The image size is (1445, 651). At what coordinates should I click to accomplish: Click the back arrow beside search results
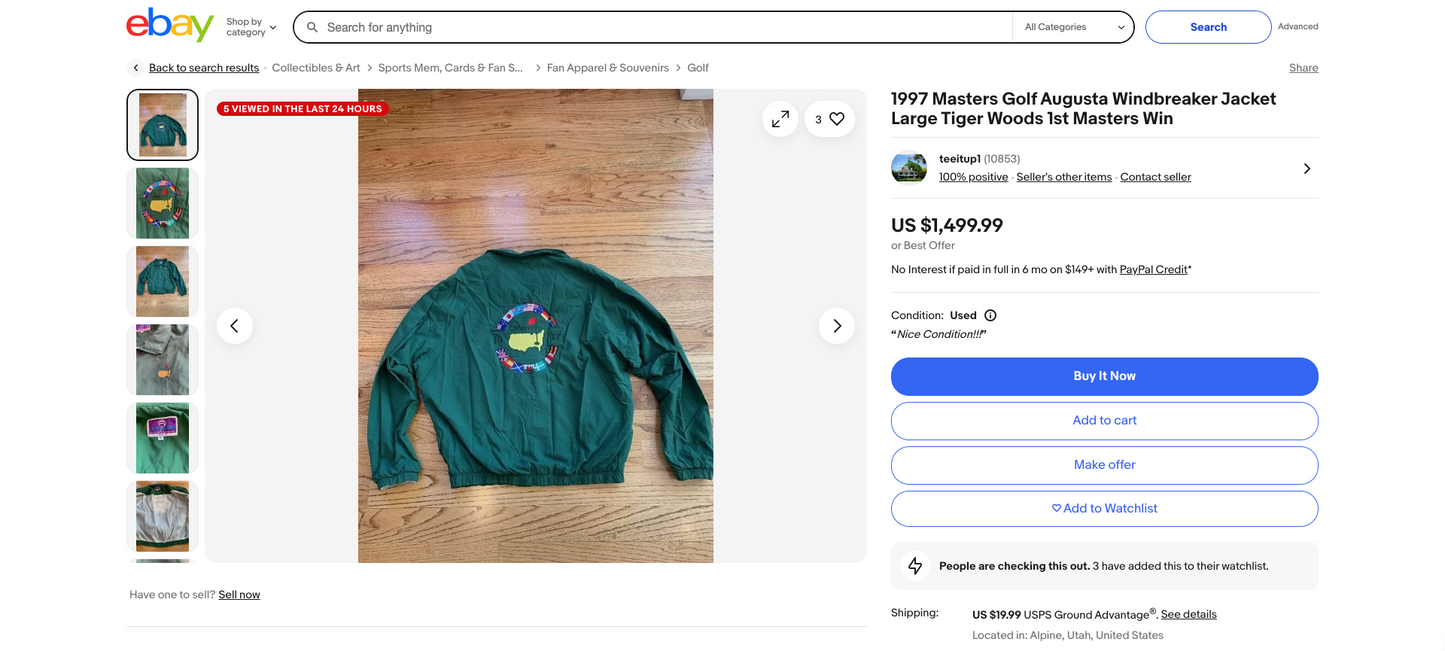[136, 68]
